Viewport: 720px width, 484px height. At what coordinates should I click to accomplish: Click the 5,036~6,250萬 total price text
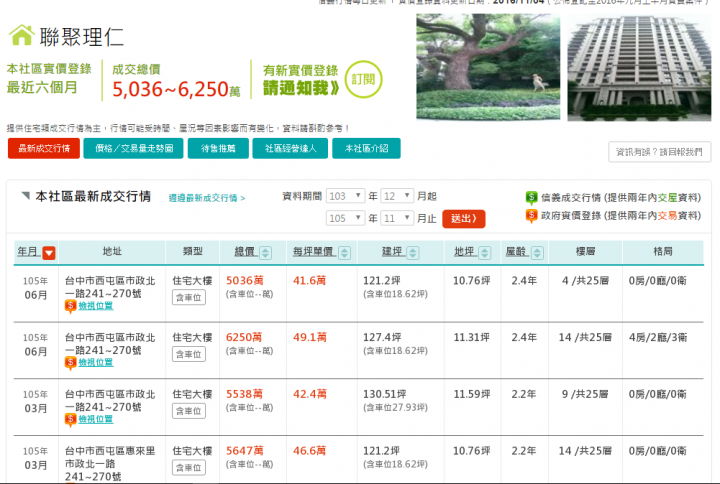point(176,89)
